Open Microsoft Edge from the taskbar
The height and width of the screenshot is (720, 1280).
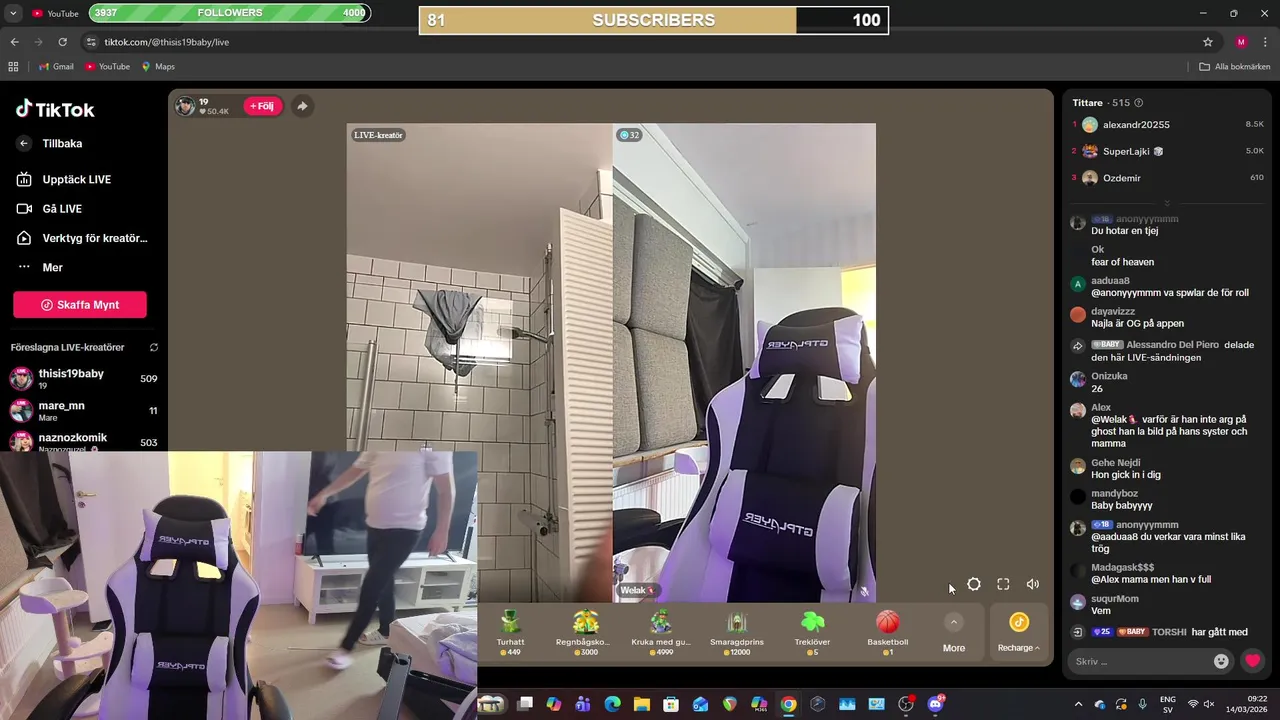pyautogui.click(x=612, y=704)
